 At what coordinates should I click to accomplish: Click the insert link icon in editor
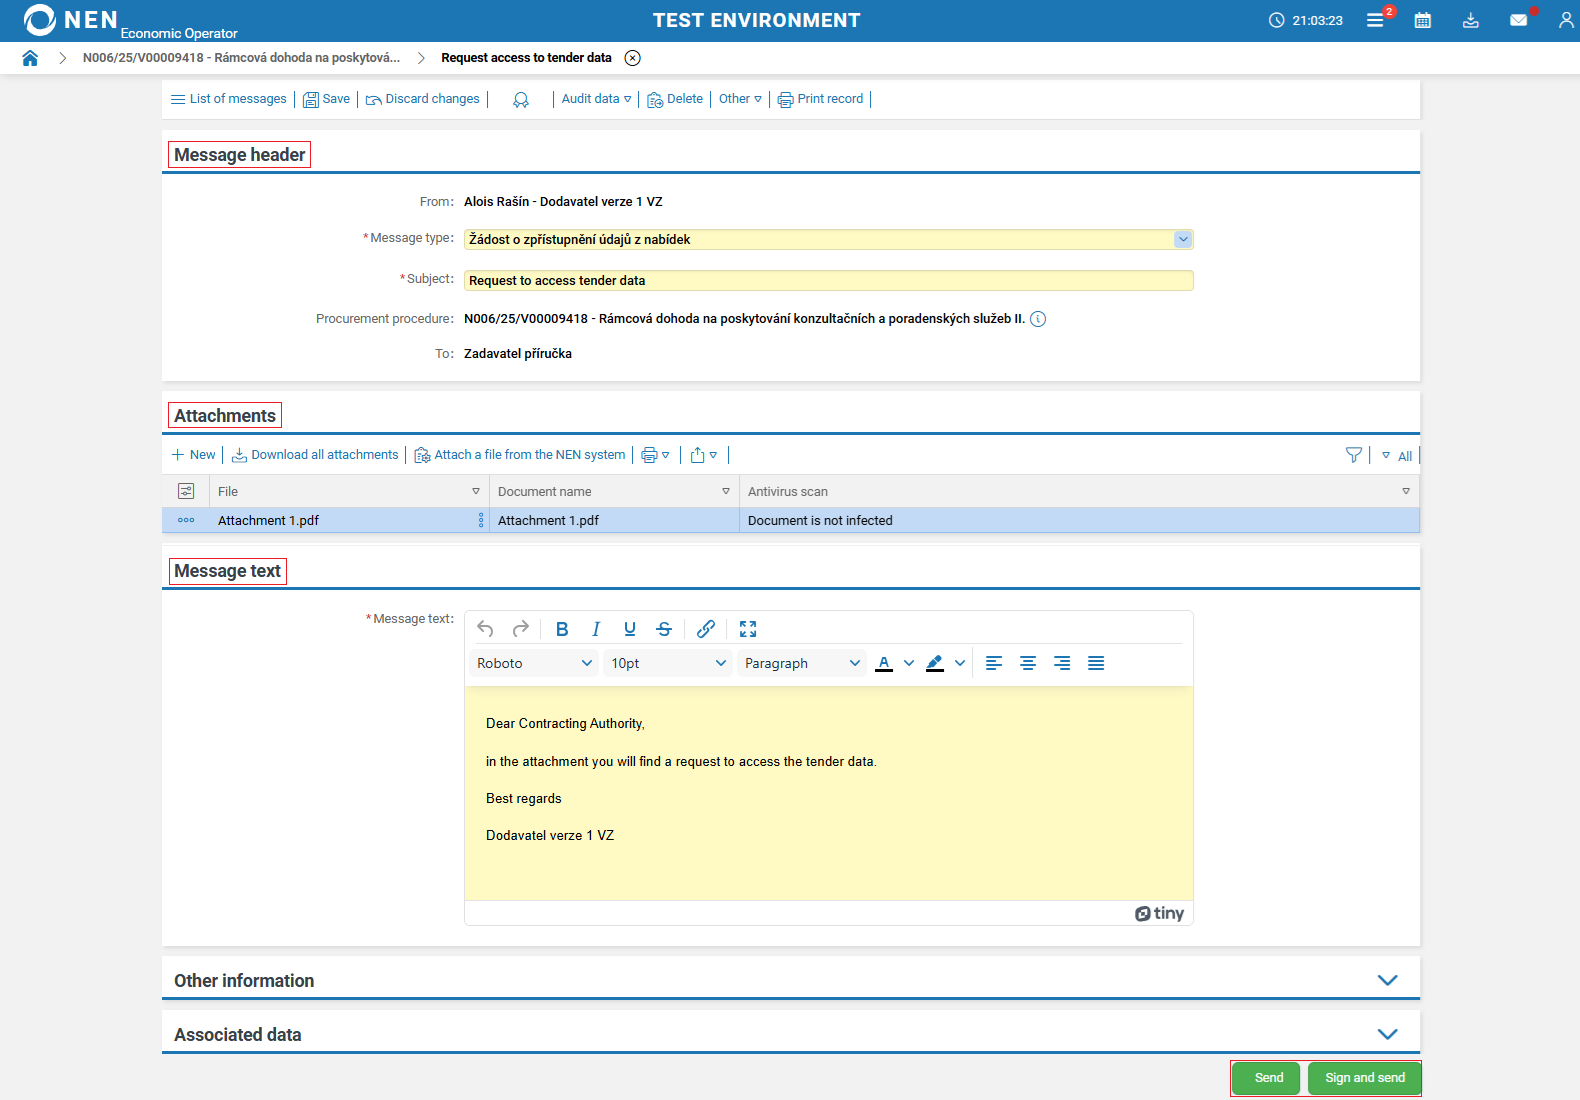(706, 629)
